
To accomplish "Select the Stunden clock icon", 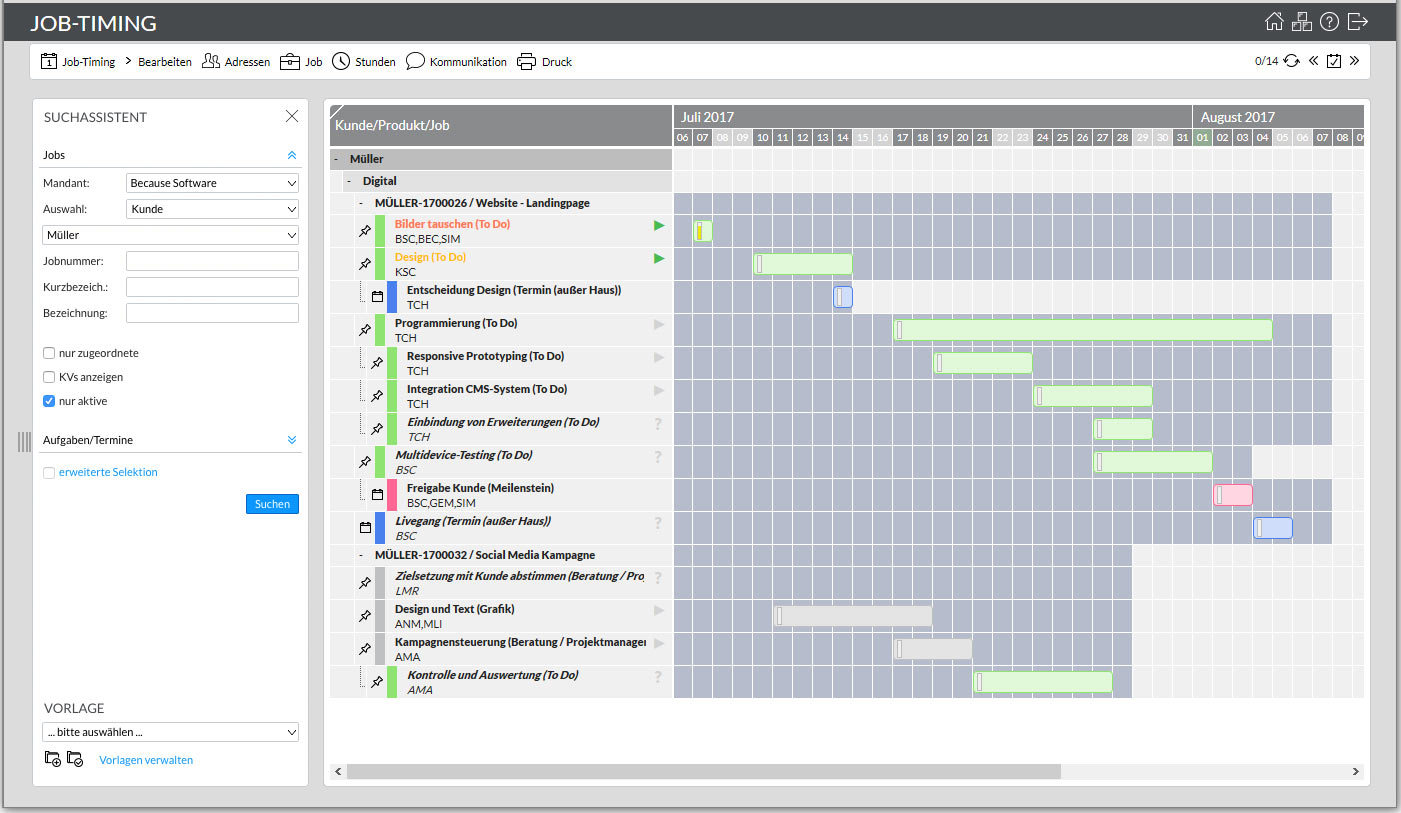I will [x=340, y=61].
